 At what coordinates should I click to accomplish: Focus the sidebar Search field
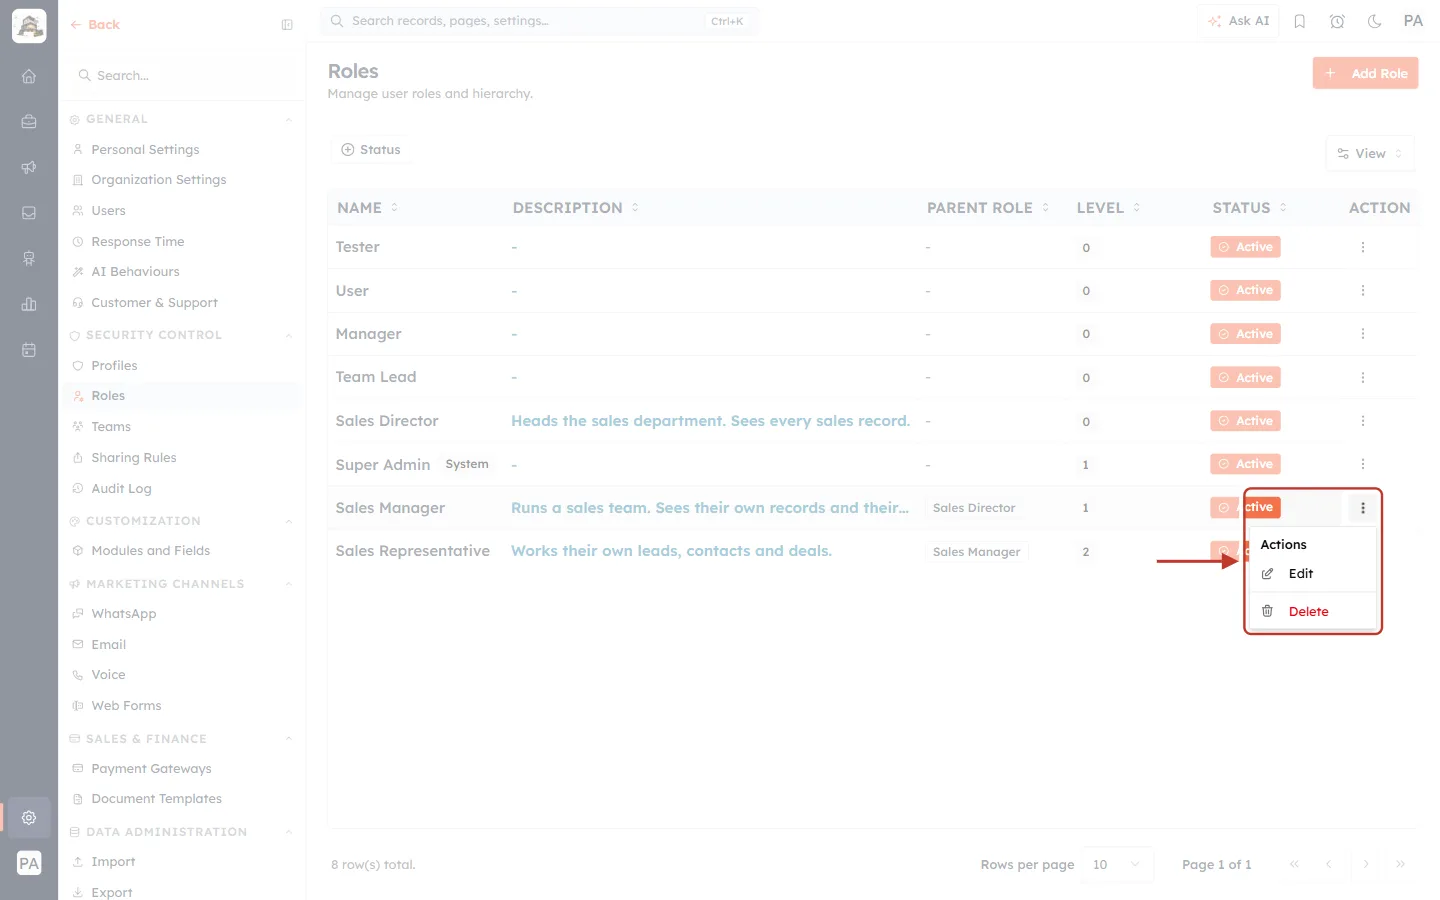(x=182, y=76)
